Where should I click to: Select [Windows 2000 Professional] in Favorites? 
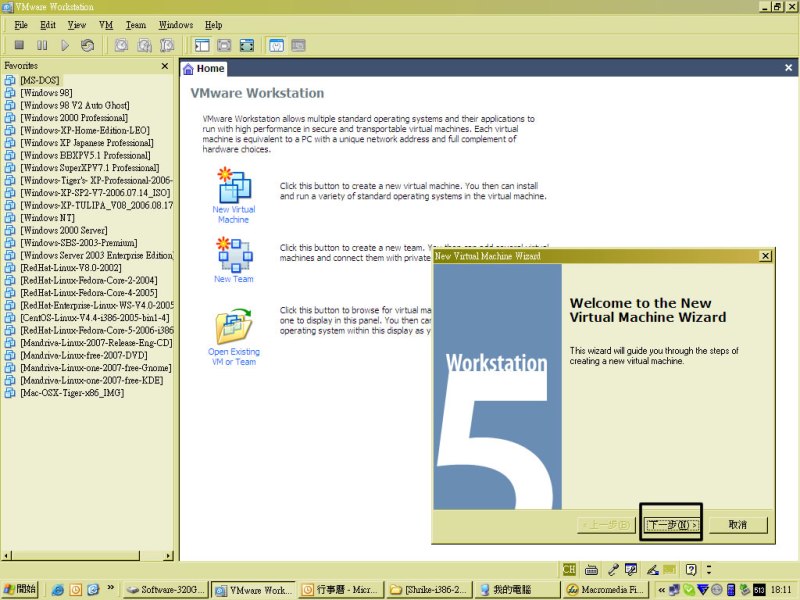74,117
